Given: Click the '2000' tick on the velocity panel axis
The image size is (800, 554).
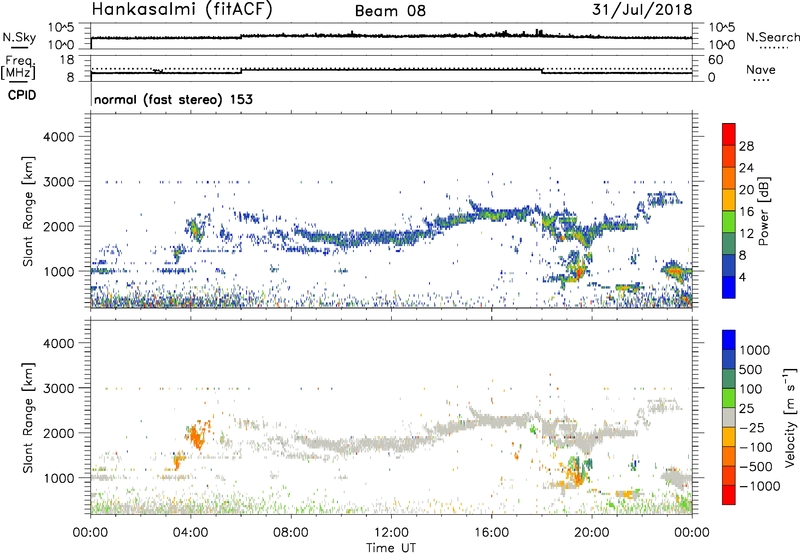Looking at the screenshot, I should point(58,433).
